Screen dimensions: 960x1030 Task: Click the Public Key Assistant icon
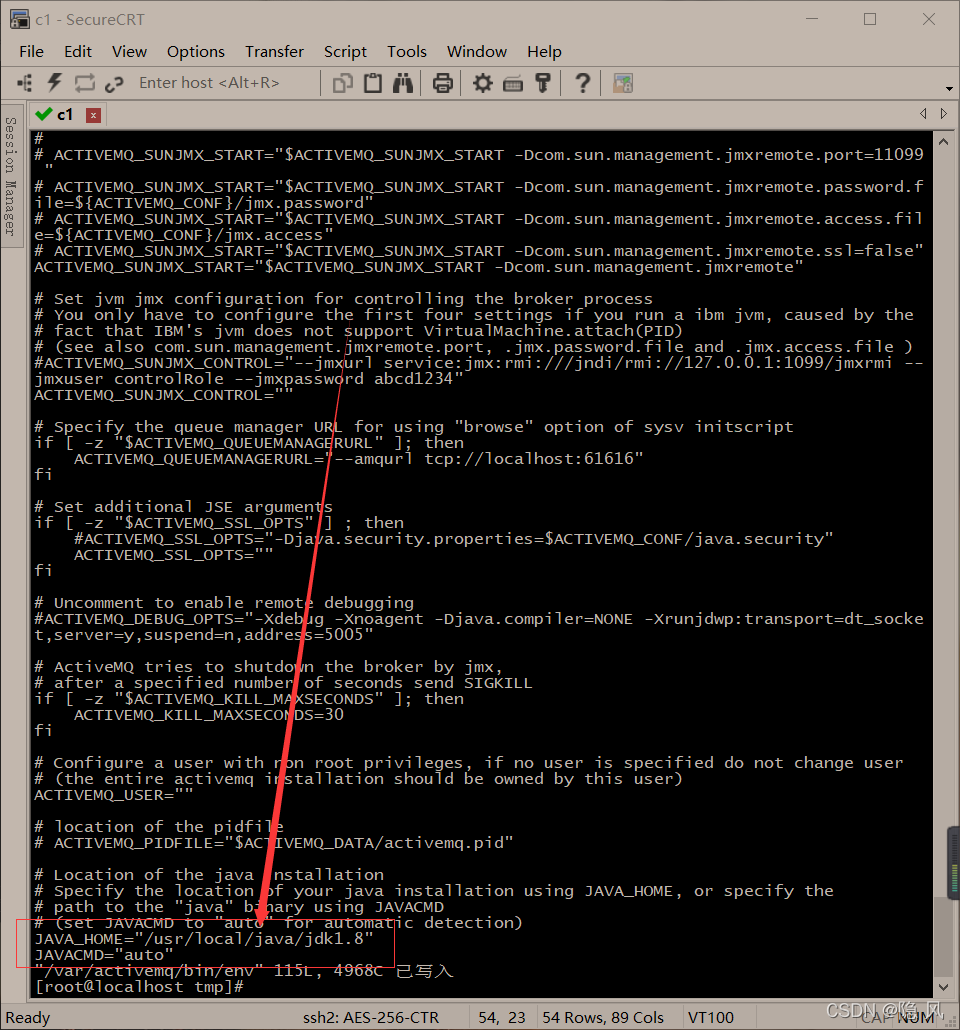[543, 83]
